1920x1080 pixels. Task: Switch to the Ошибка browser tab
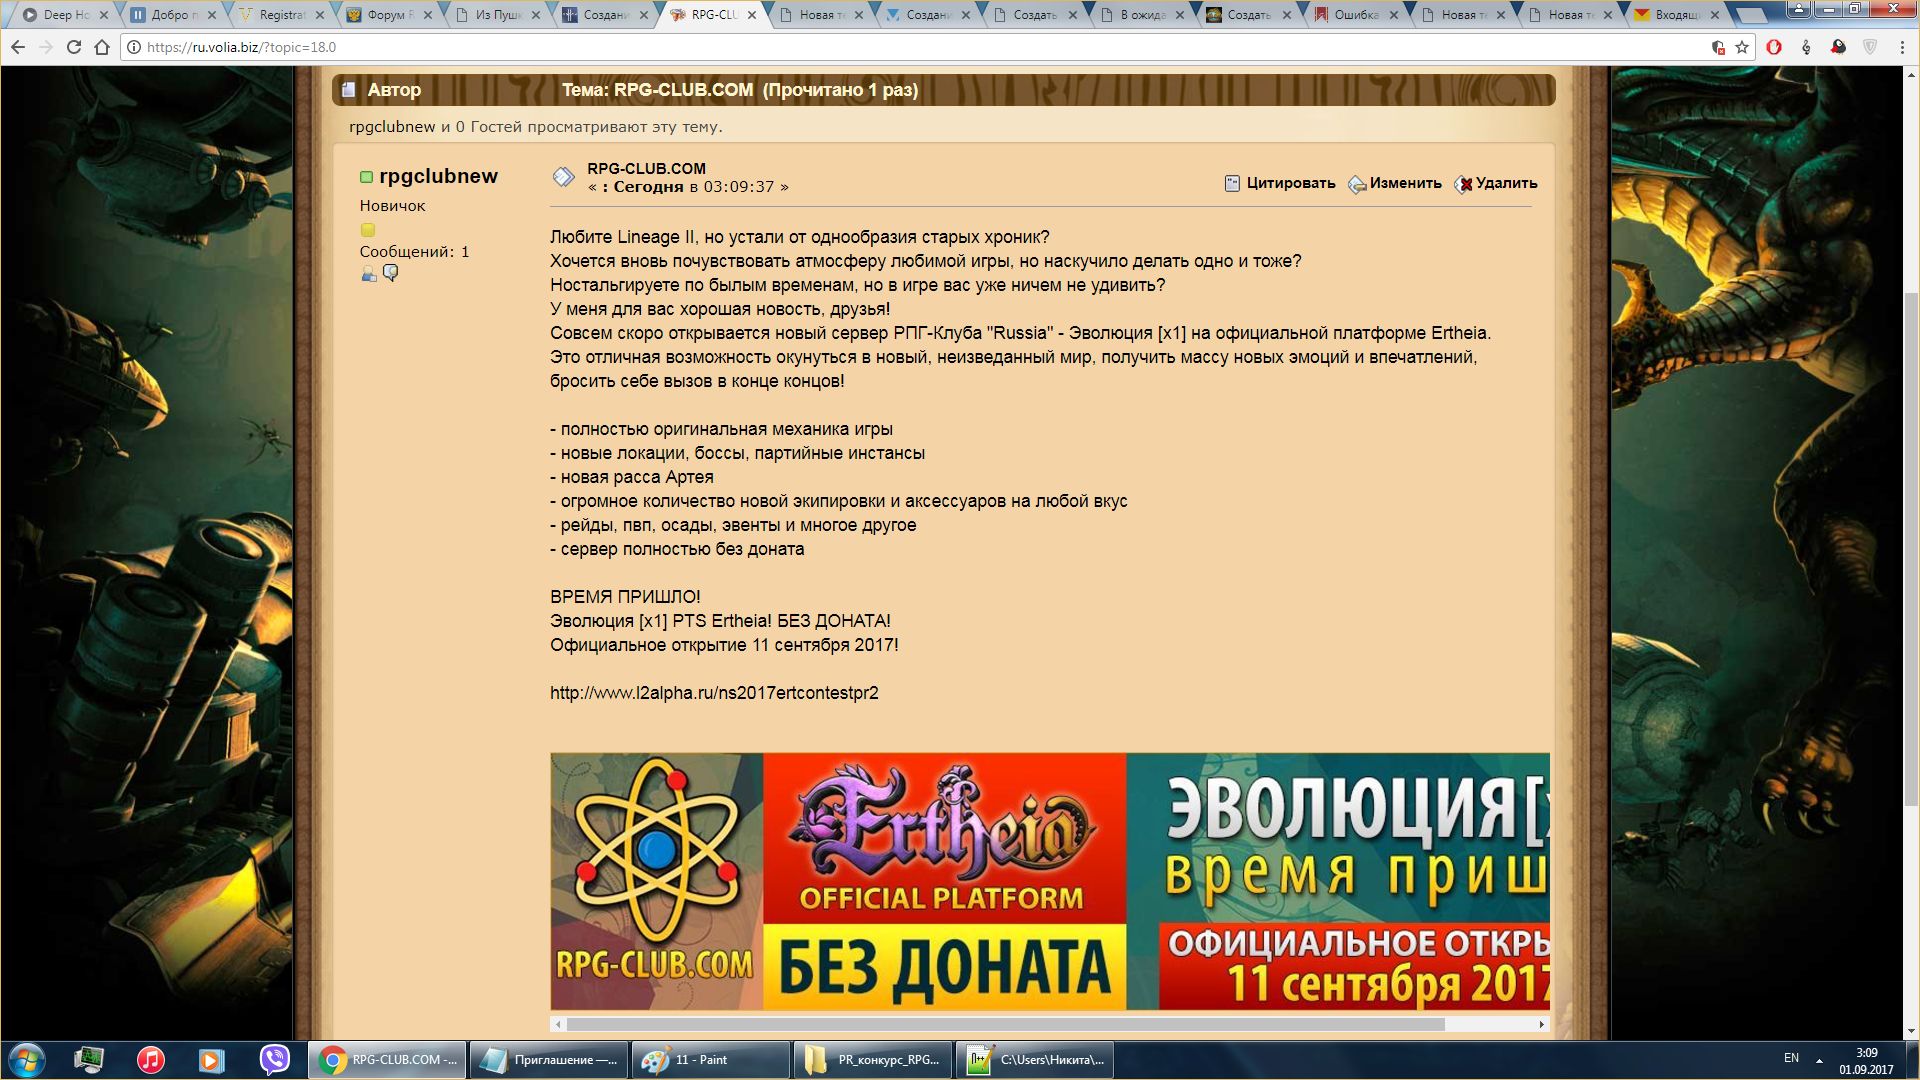click(x=1356, y=15)
